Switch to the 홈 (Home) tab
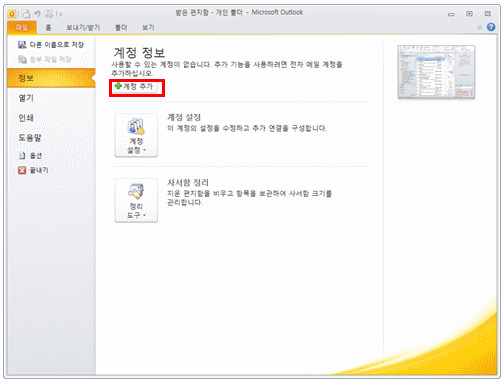This screenshot has height=382, width=504. click(x=48, y=28)
